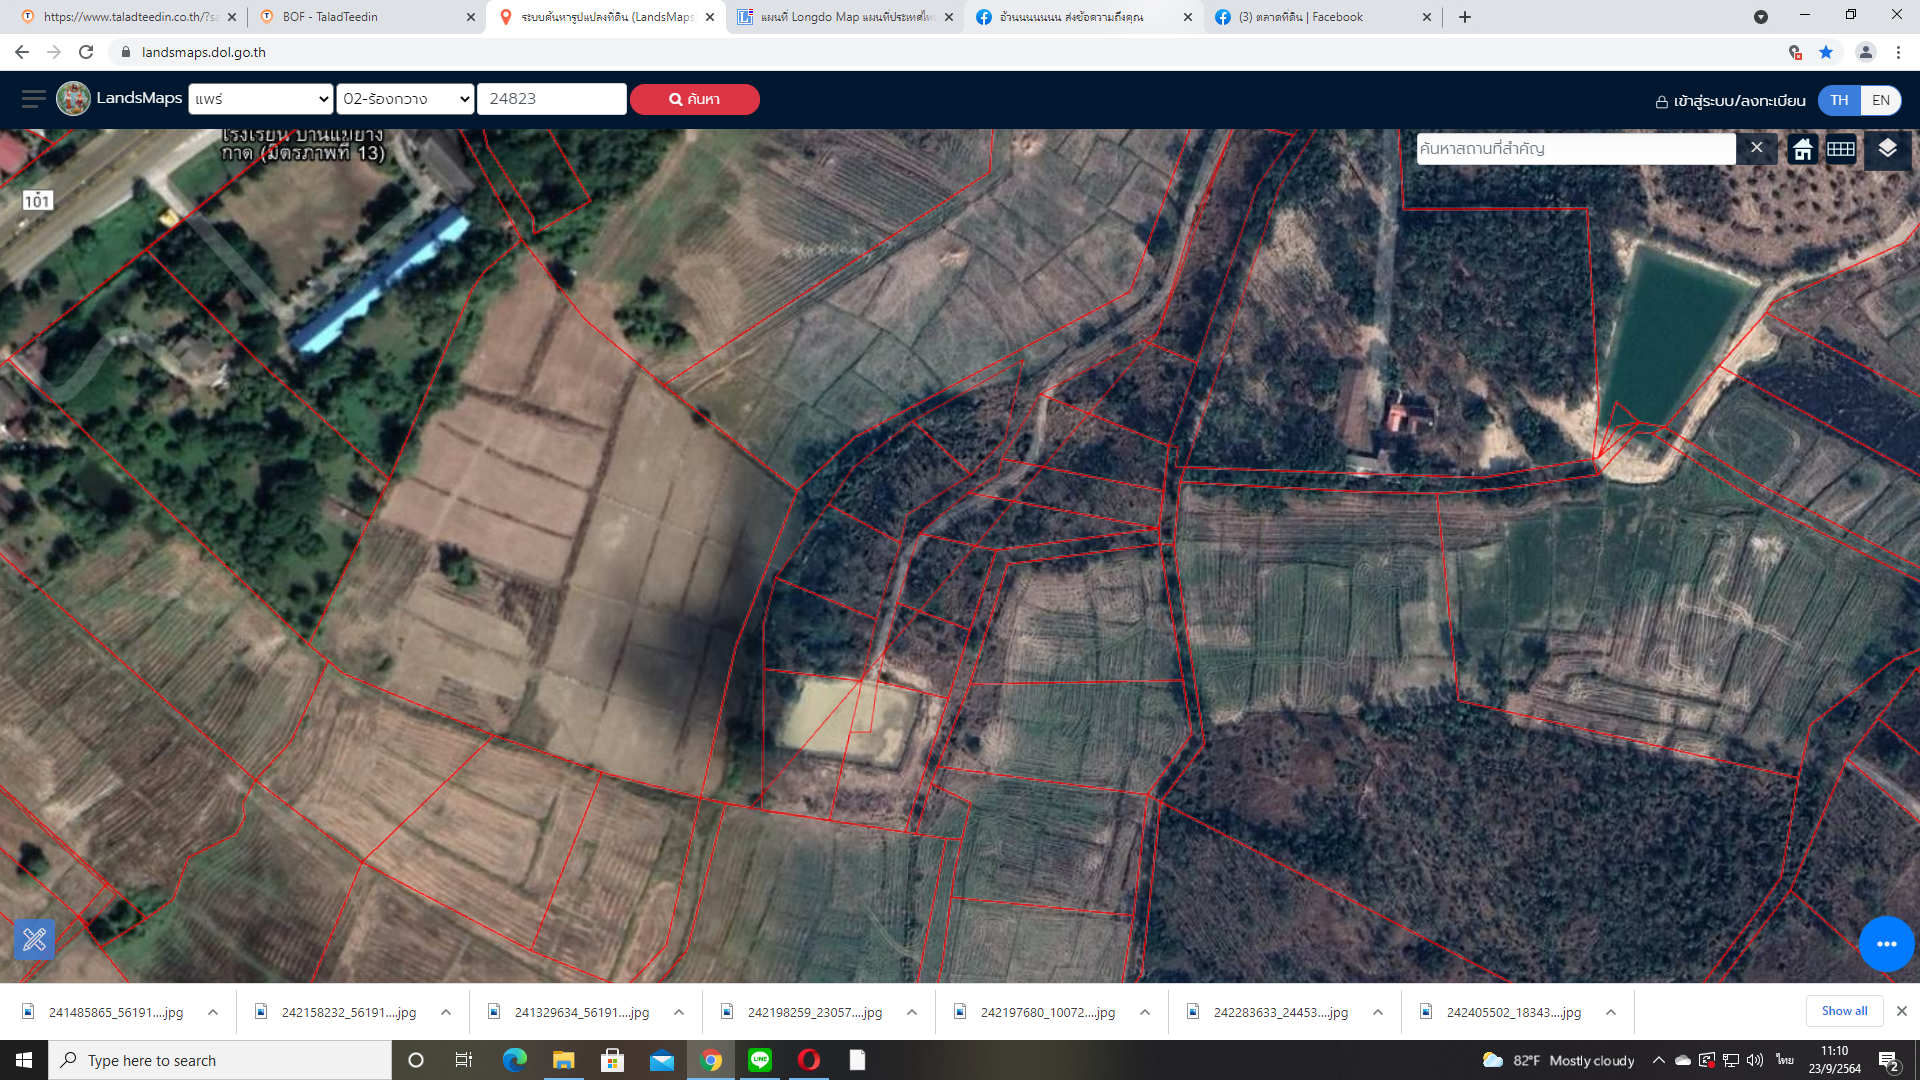Expand options for 241485865_56191.jpg download
This screenshot has height=1080, width=1920.
[213, 1012]
